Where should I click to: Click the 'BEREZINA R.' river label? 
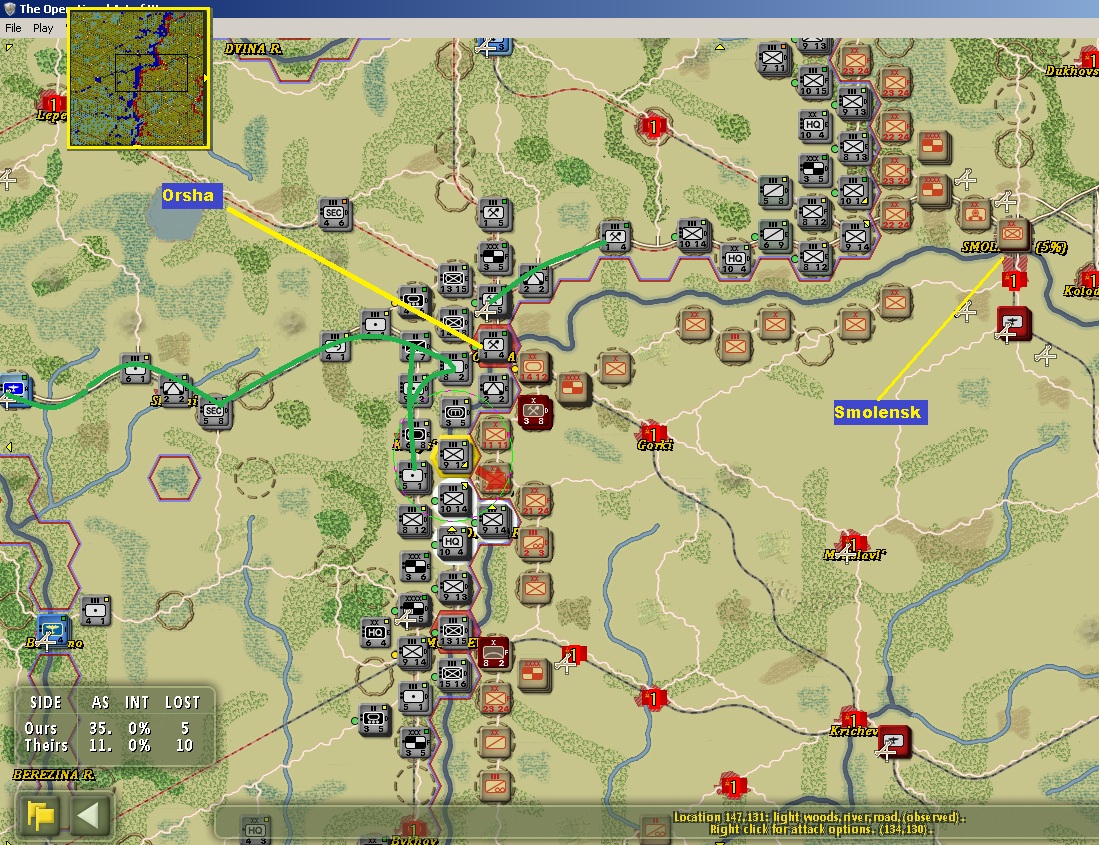[54, 774]
